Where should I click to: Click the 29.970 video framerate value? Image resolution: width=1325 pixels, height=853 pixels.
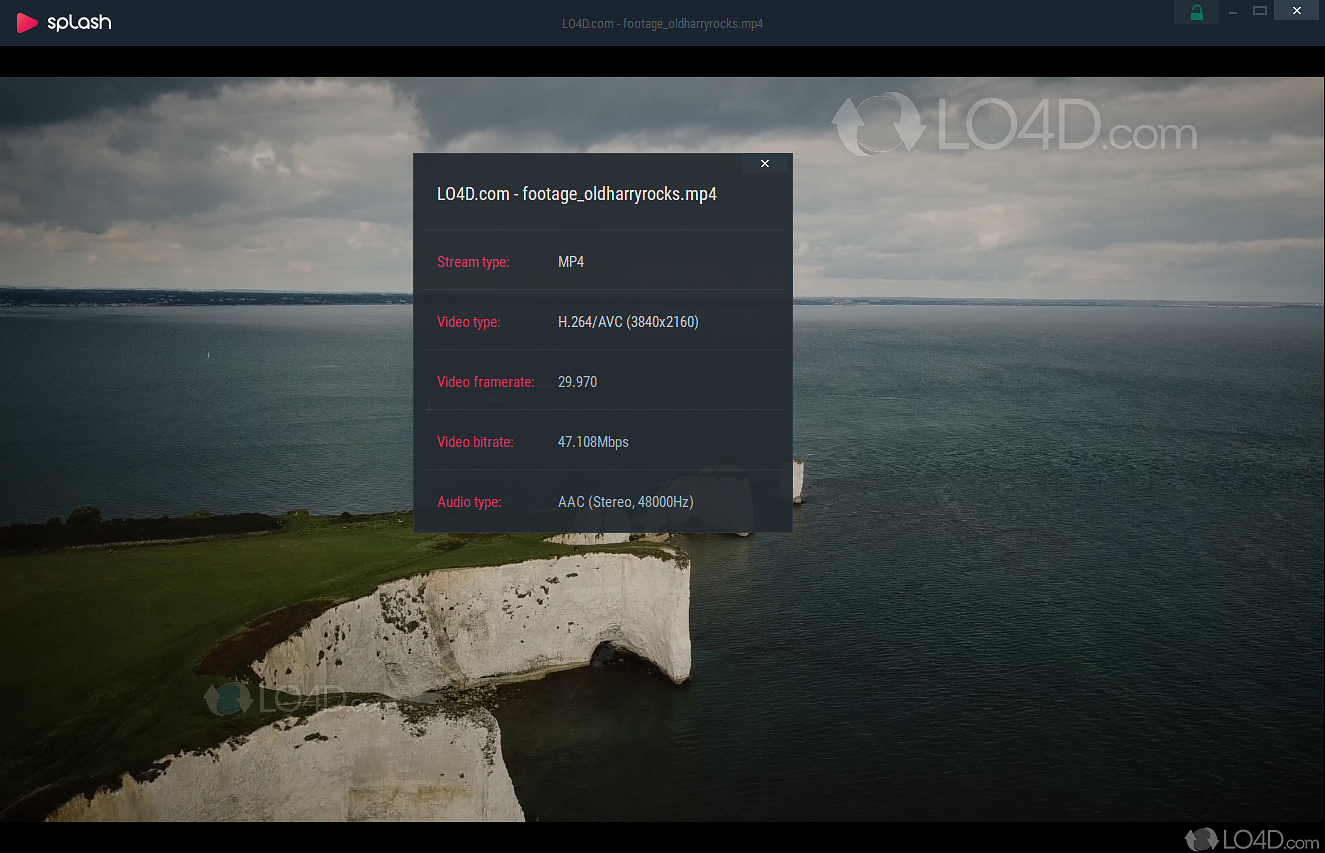coord(577,381)
